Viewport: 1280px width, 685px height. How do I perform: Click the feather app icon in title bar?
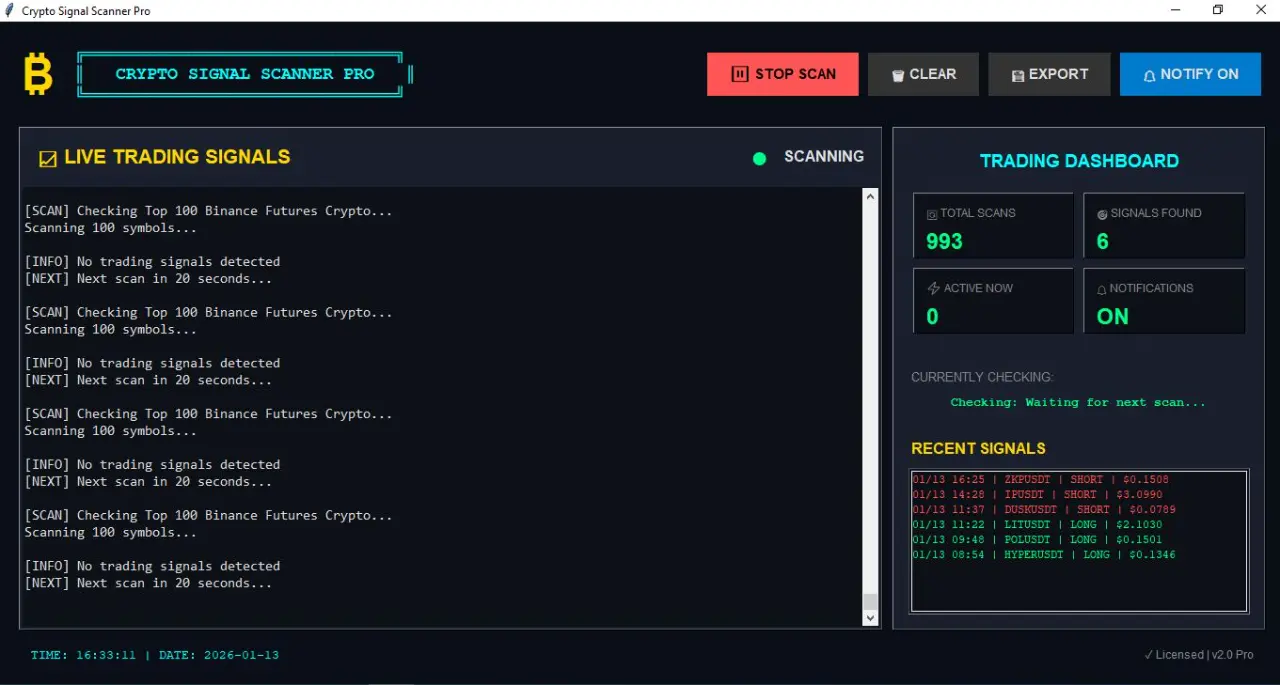coord(9,10)
